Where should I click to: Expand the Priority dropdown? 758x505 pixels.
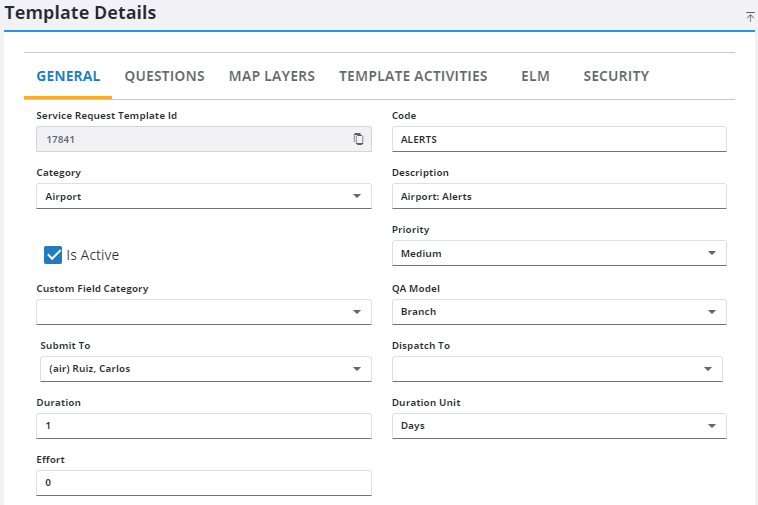[x=712, y=254]
